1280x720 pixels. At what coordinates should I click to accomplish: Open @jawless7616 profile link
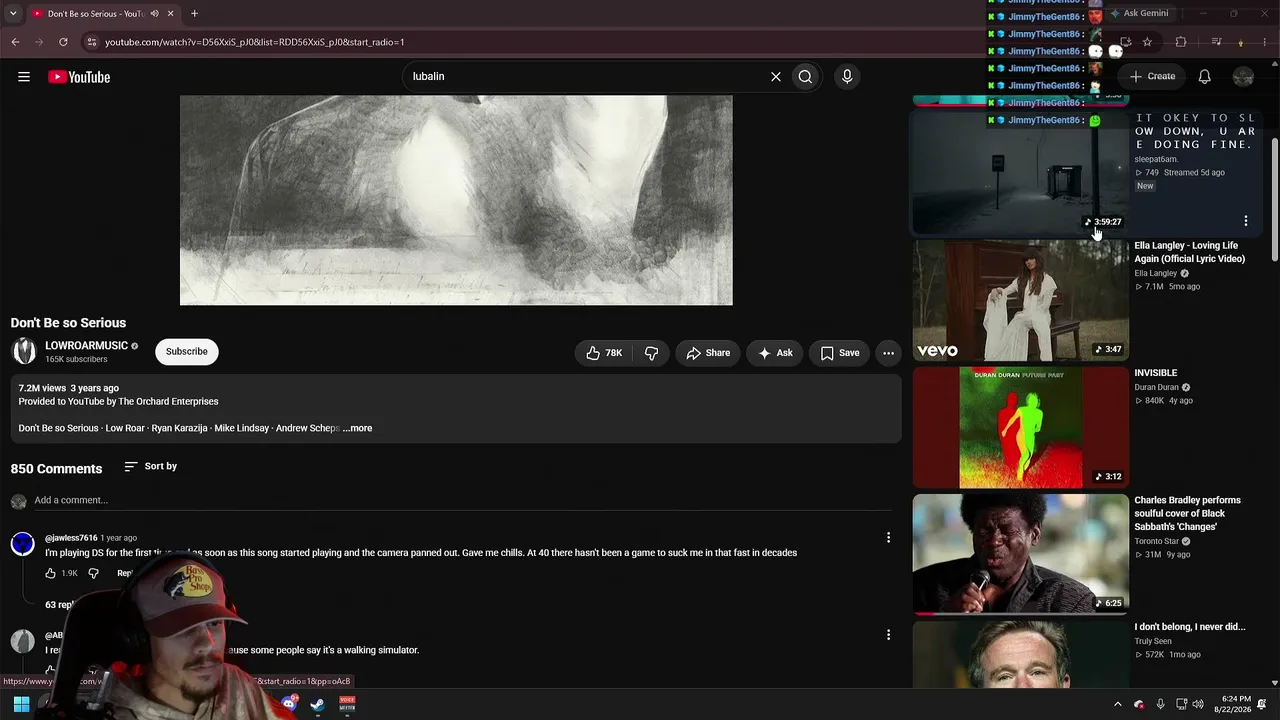(x=71, y=538)
